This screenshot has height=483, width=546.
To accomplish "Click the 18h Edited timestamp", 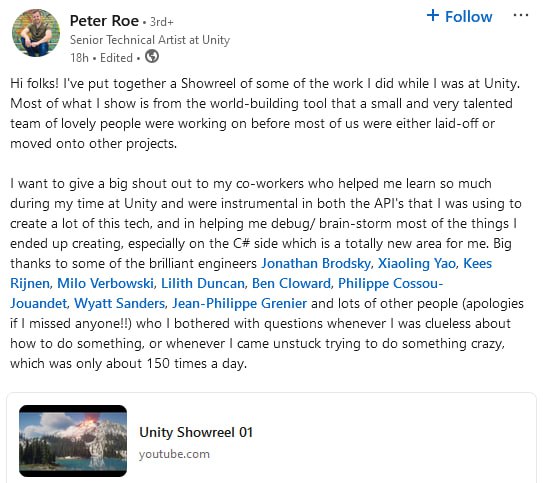I will point(101,57).
